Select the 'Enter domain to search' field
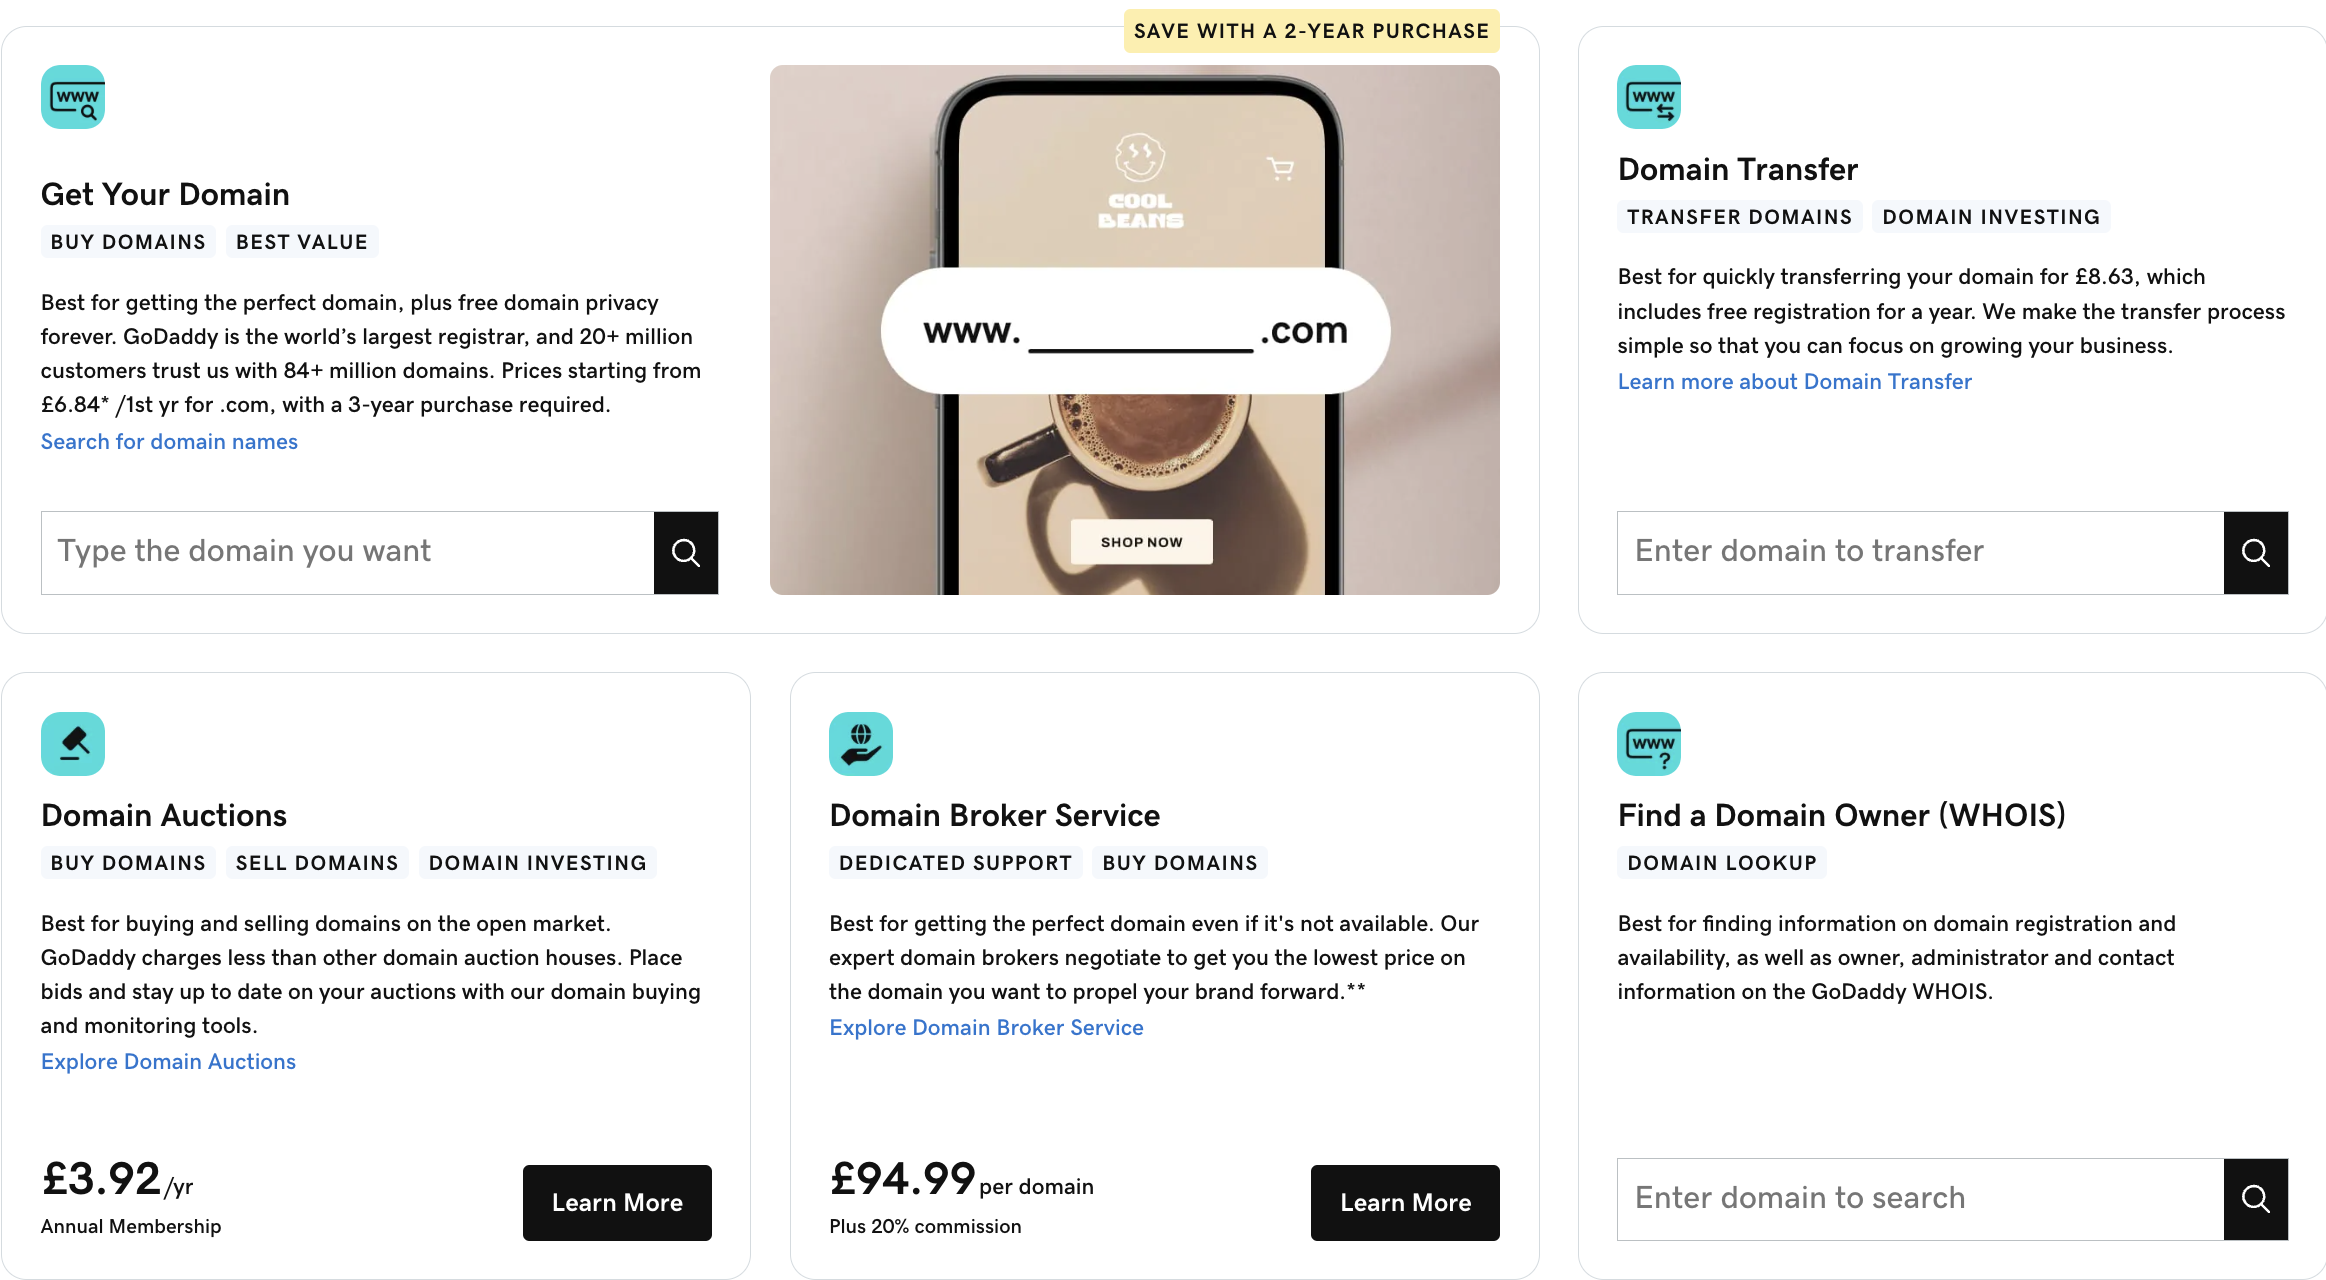Image resolution: width=2326 pixels, height=1280 pixels. 1920,1199
